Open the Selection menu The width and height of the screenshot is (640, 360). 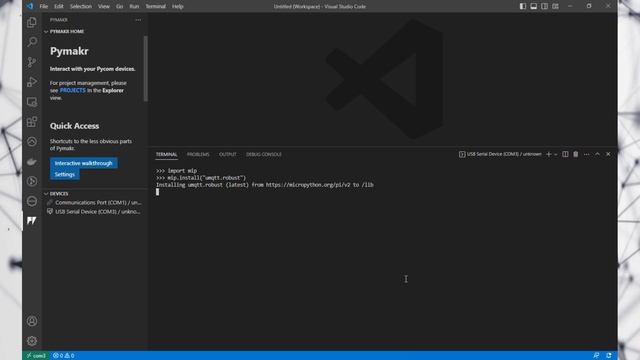81,6
